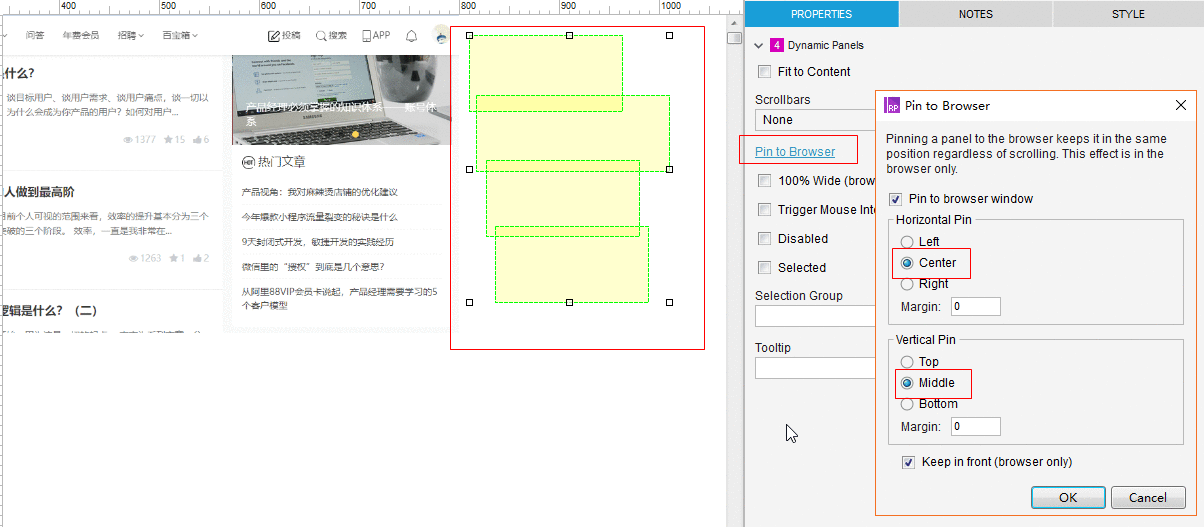Click the eye views icon next to 1377

coord(128,139)
